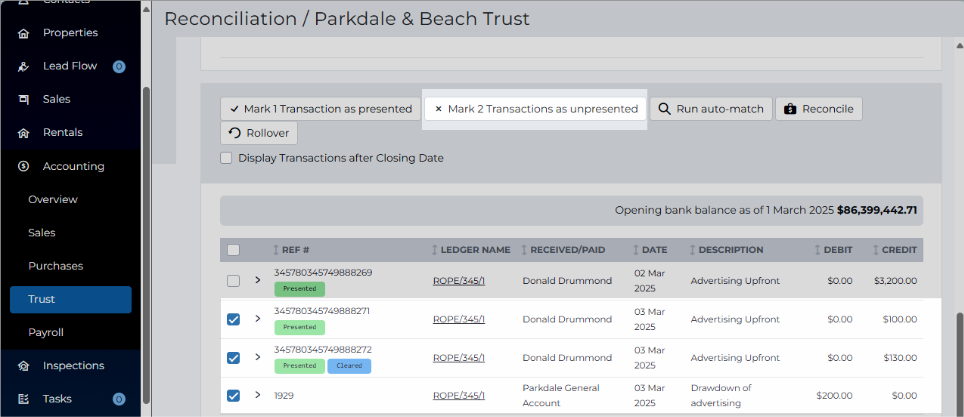Open ROPE/345/1 ledger link in 888269 row
964x417 pixels.
[x=459, y=280]
